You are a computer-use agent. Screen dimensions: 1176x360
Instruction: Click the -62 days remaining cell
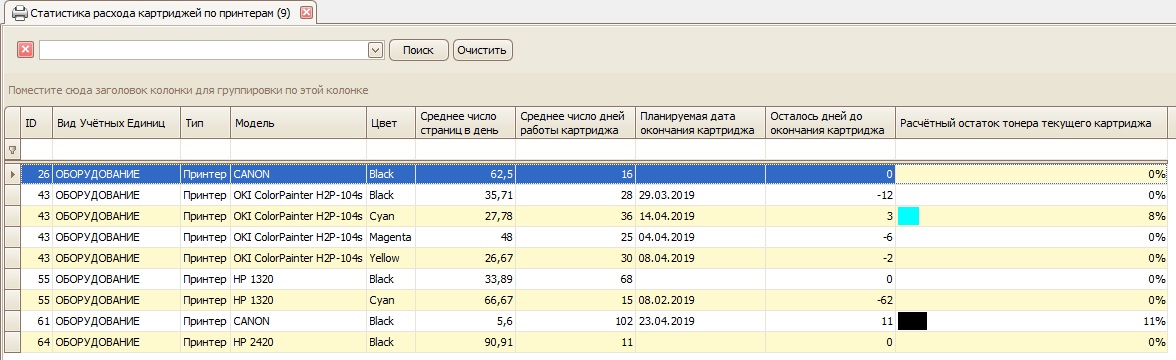click(830, 300)
